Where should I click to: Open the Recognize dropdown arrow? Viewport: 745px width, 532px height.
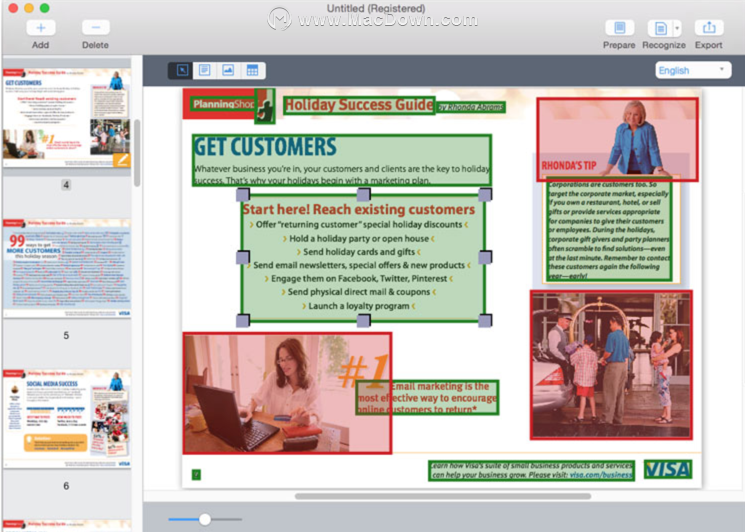click(x=678, y=28)
